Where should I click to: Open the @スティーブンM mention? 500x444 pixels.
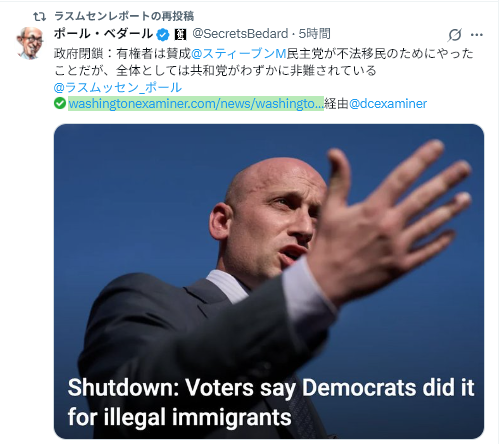coord(239,53)
